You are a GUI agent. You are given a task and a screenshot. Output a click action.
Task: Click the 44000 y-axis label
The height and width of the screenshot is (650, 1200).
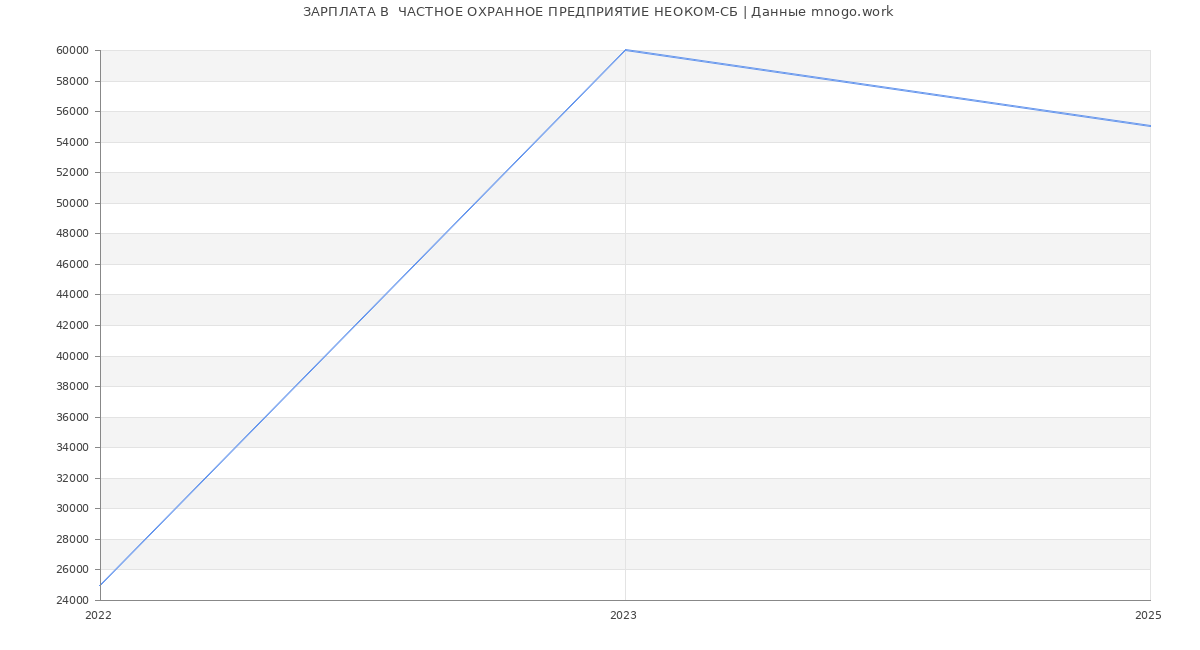pyautogui.click(x=72, y=295)
